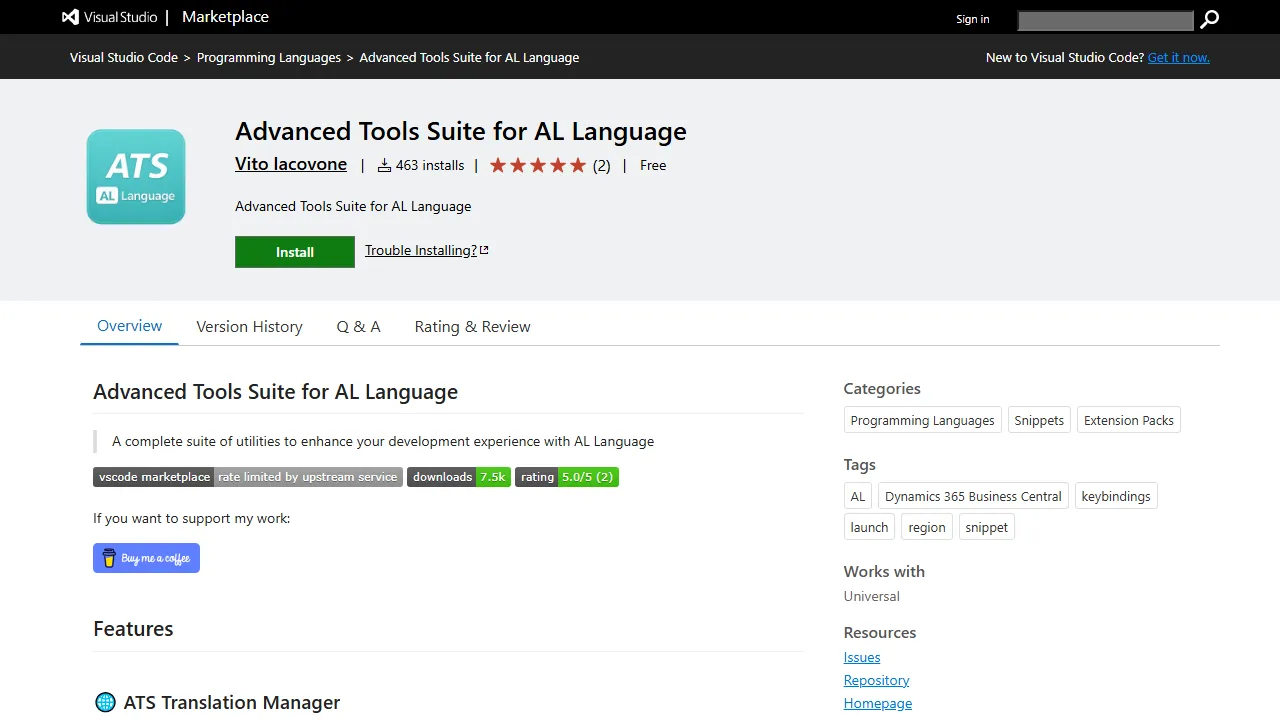Click the installs download icon
Viewport: 1280px width, 720px height.
click(x=384, y=165)
